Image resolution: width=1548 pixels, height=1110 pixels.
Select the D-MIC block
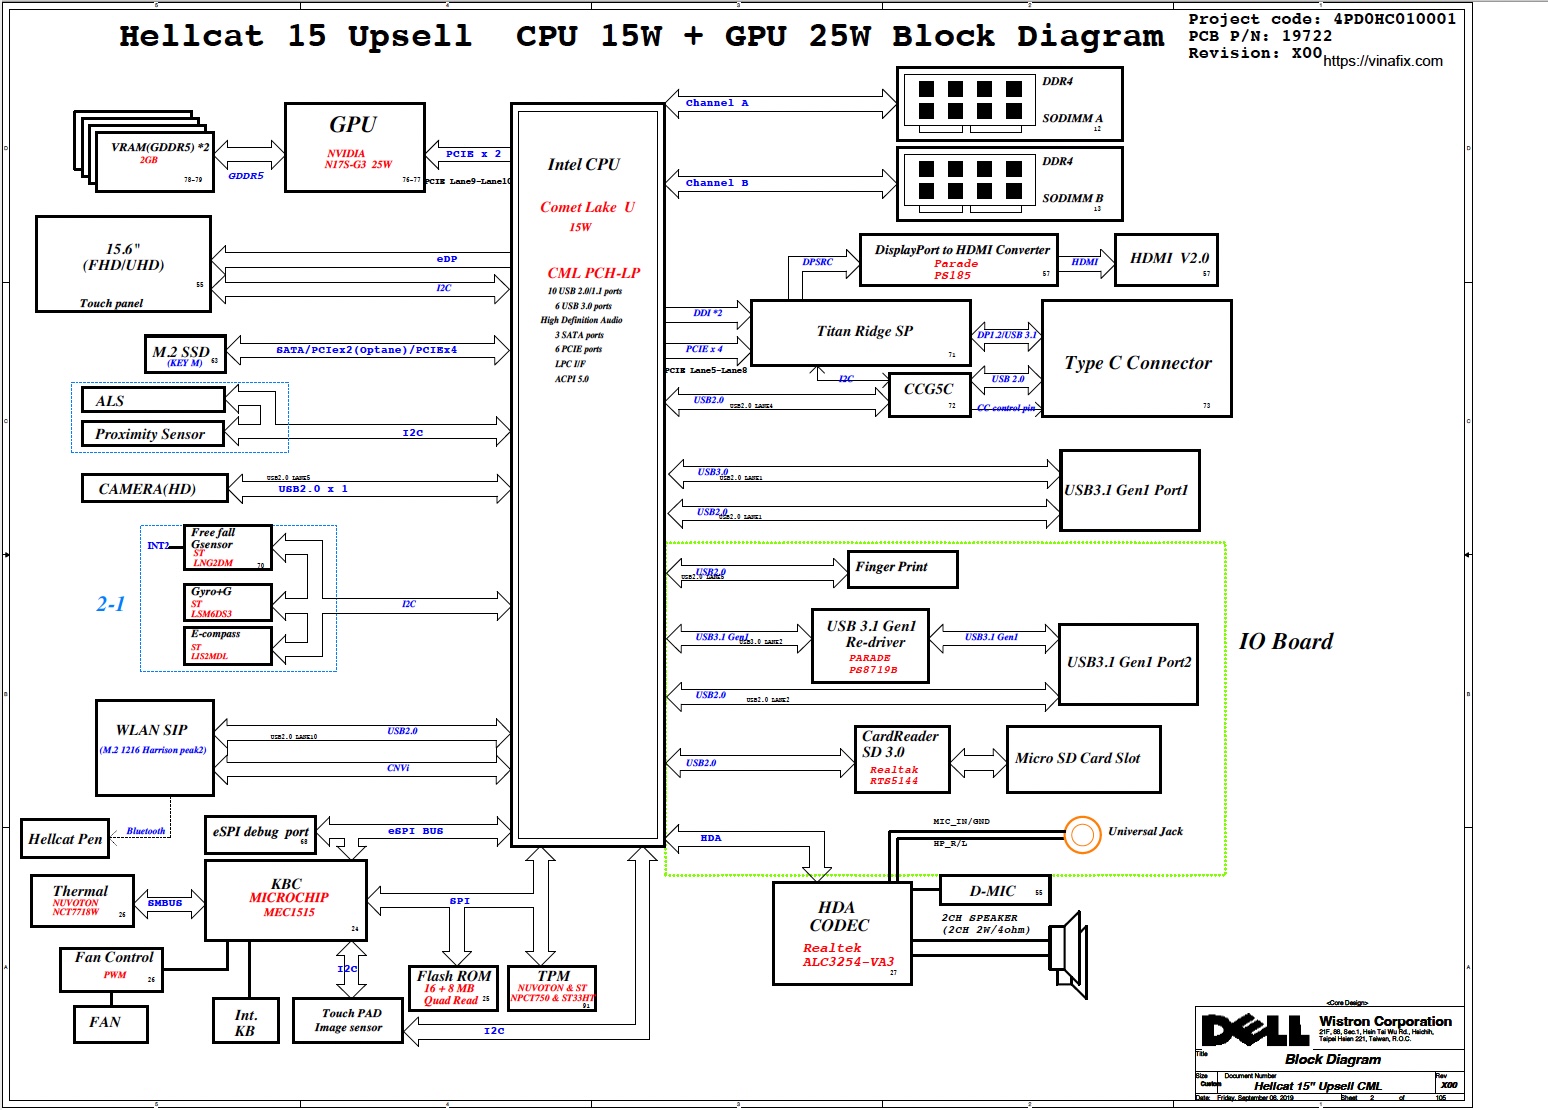pyautogui.click(x=996, y=890)
